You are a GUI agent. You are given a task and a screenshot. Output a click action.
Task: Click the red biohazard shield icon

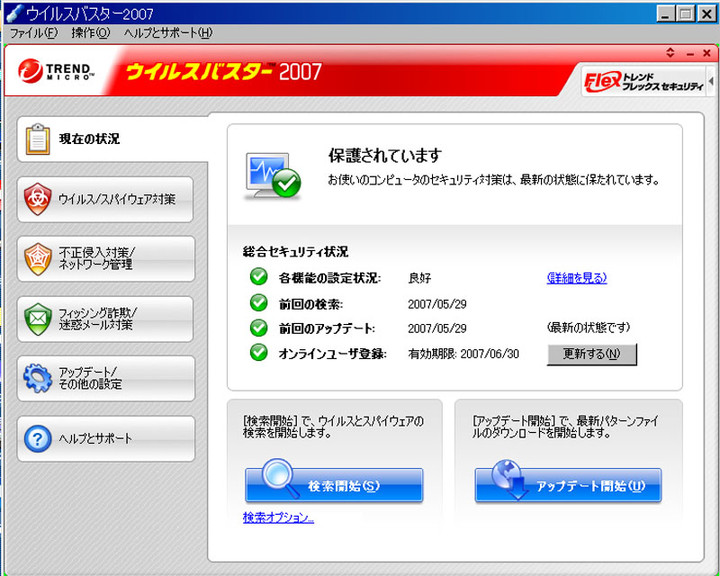(x=38, y=199)
